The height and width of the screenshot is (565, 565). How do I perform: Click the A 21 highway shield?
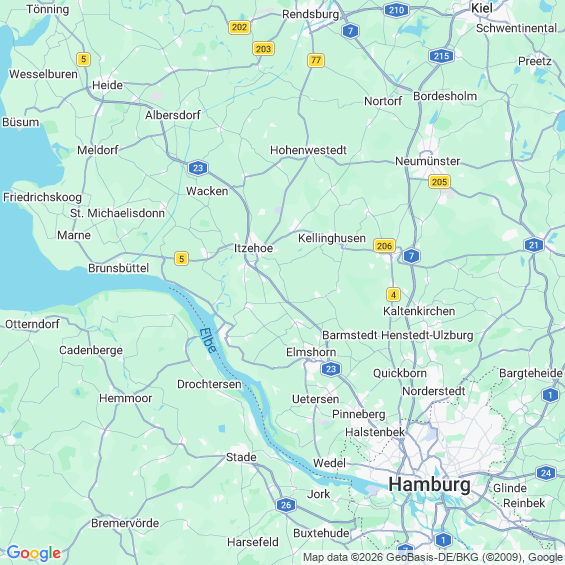[x=534, y=245]
